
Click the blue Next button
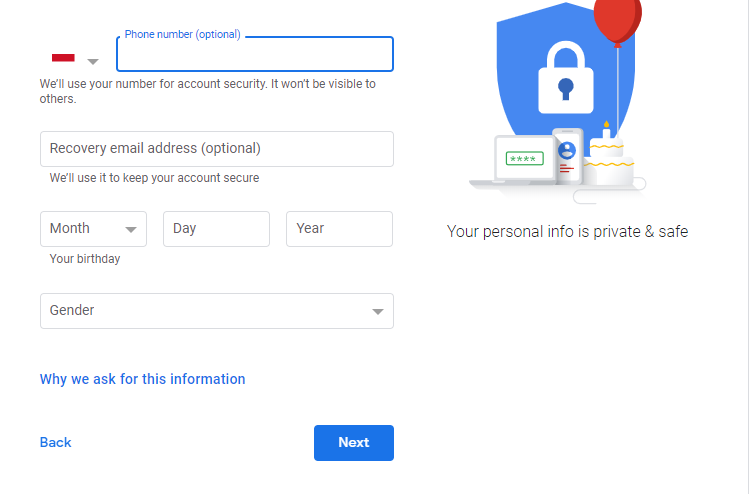(x=354, y=443)
